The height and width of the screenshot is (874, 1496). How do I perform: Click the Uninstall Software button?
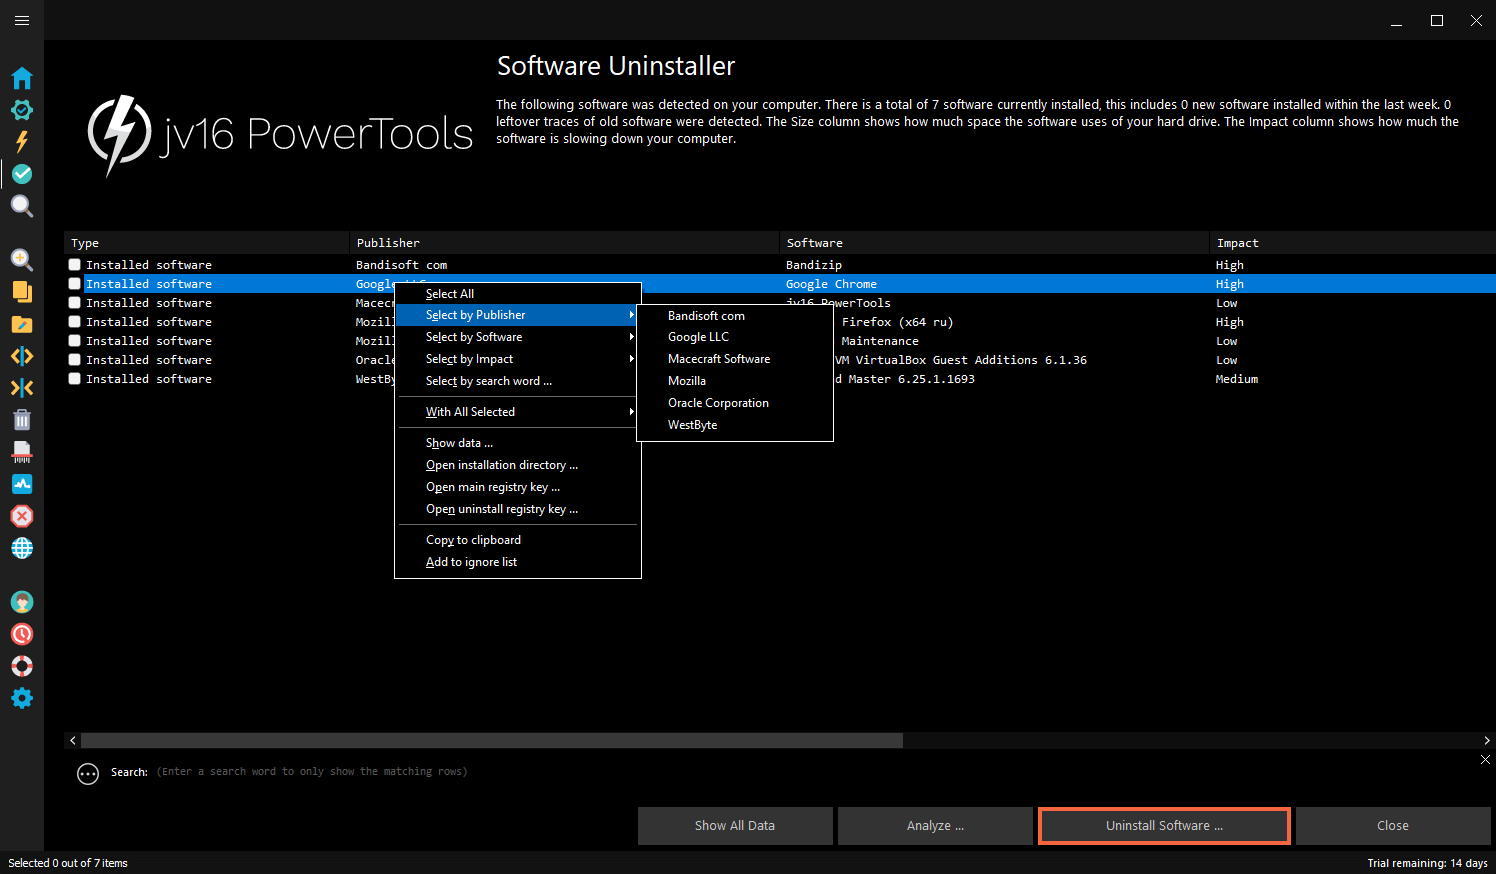tap(1164, 826)
